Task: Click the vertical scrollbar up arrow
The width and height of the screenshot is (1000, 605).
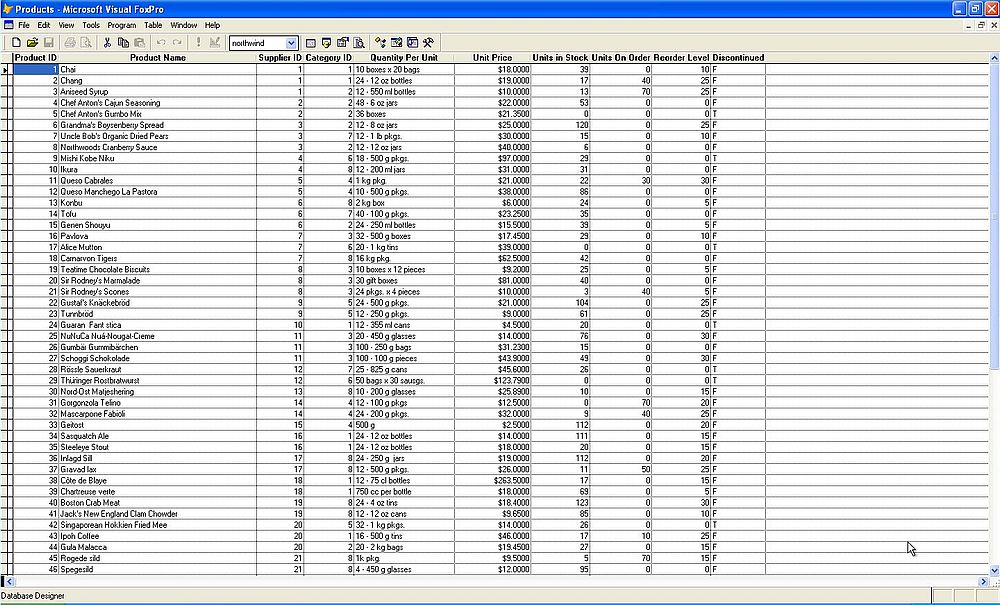Action: [x=994, y=58]
